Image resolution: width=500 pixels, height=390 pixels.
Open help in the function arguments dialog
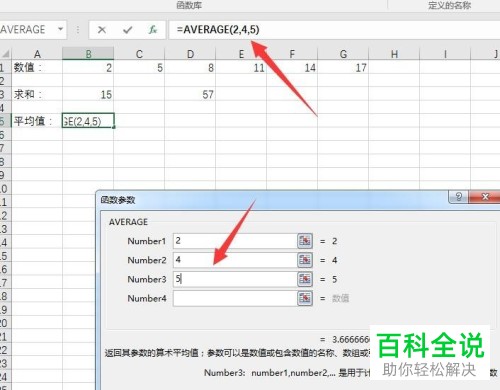(459, 197)
